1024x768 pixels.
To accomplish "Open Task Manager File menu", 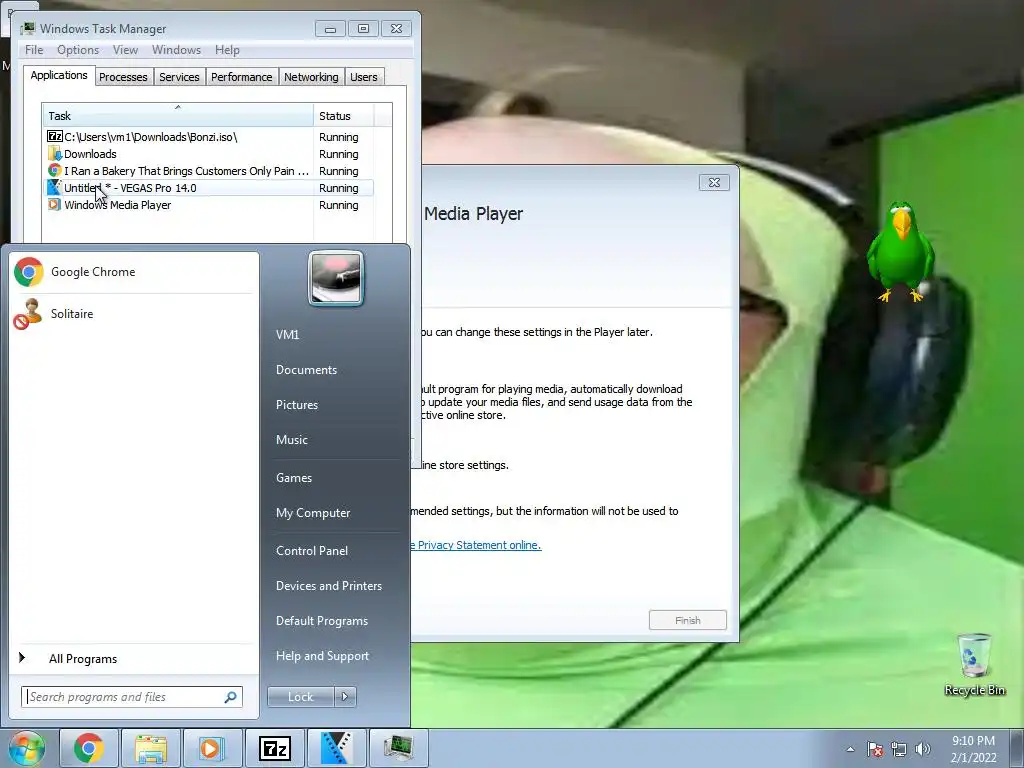I will [x=34, y=50].
